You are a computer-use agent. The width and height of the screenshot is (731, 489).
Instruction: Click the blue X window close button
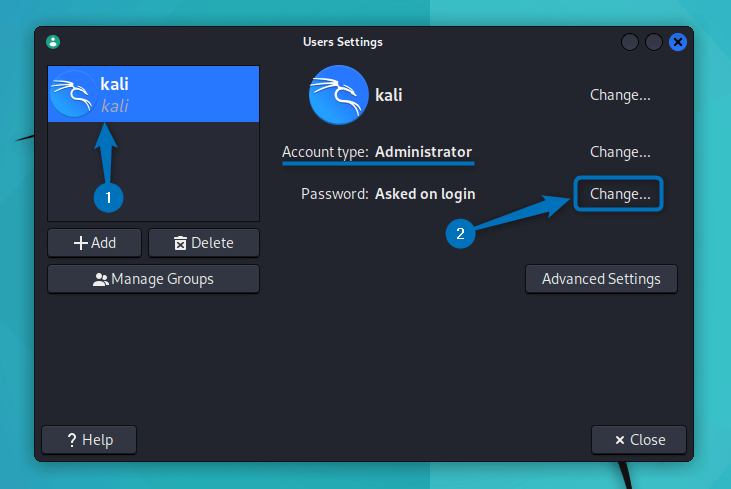click(677, 42)
